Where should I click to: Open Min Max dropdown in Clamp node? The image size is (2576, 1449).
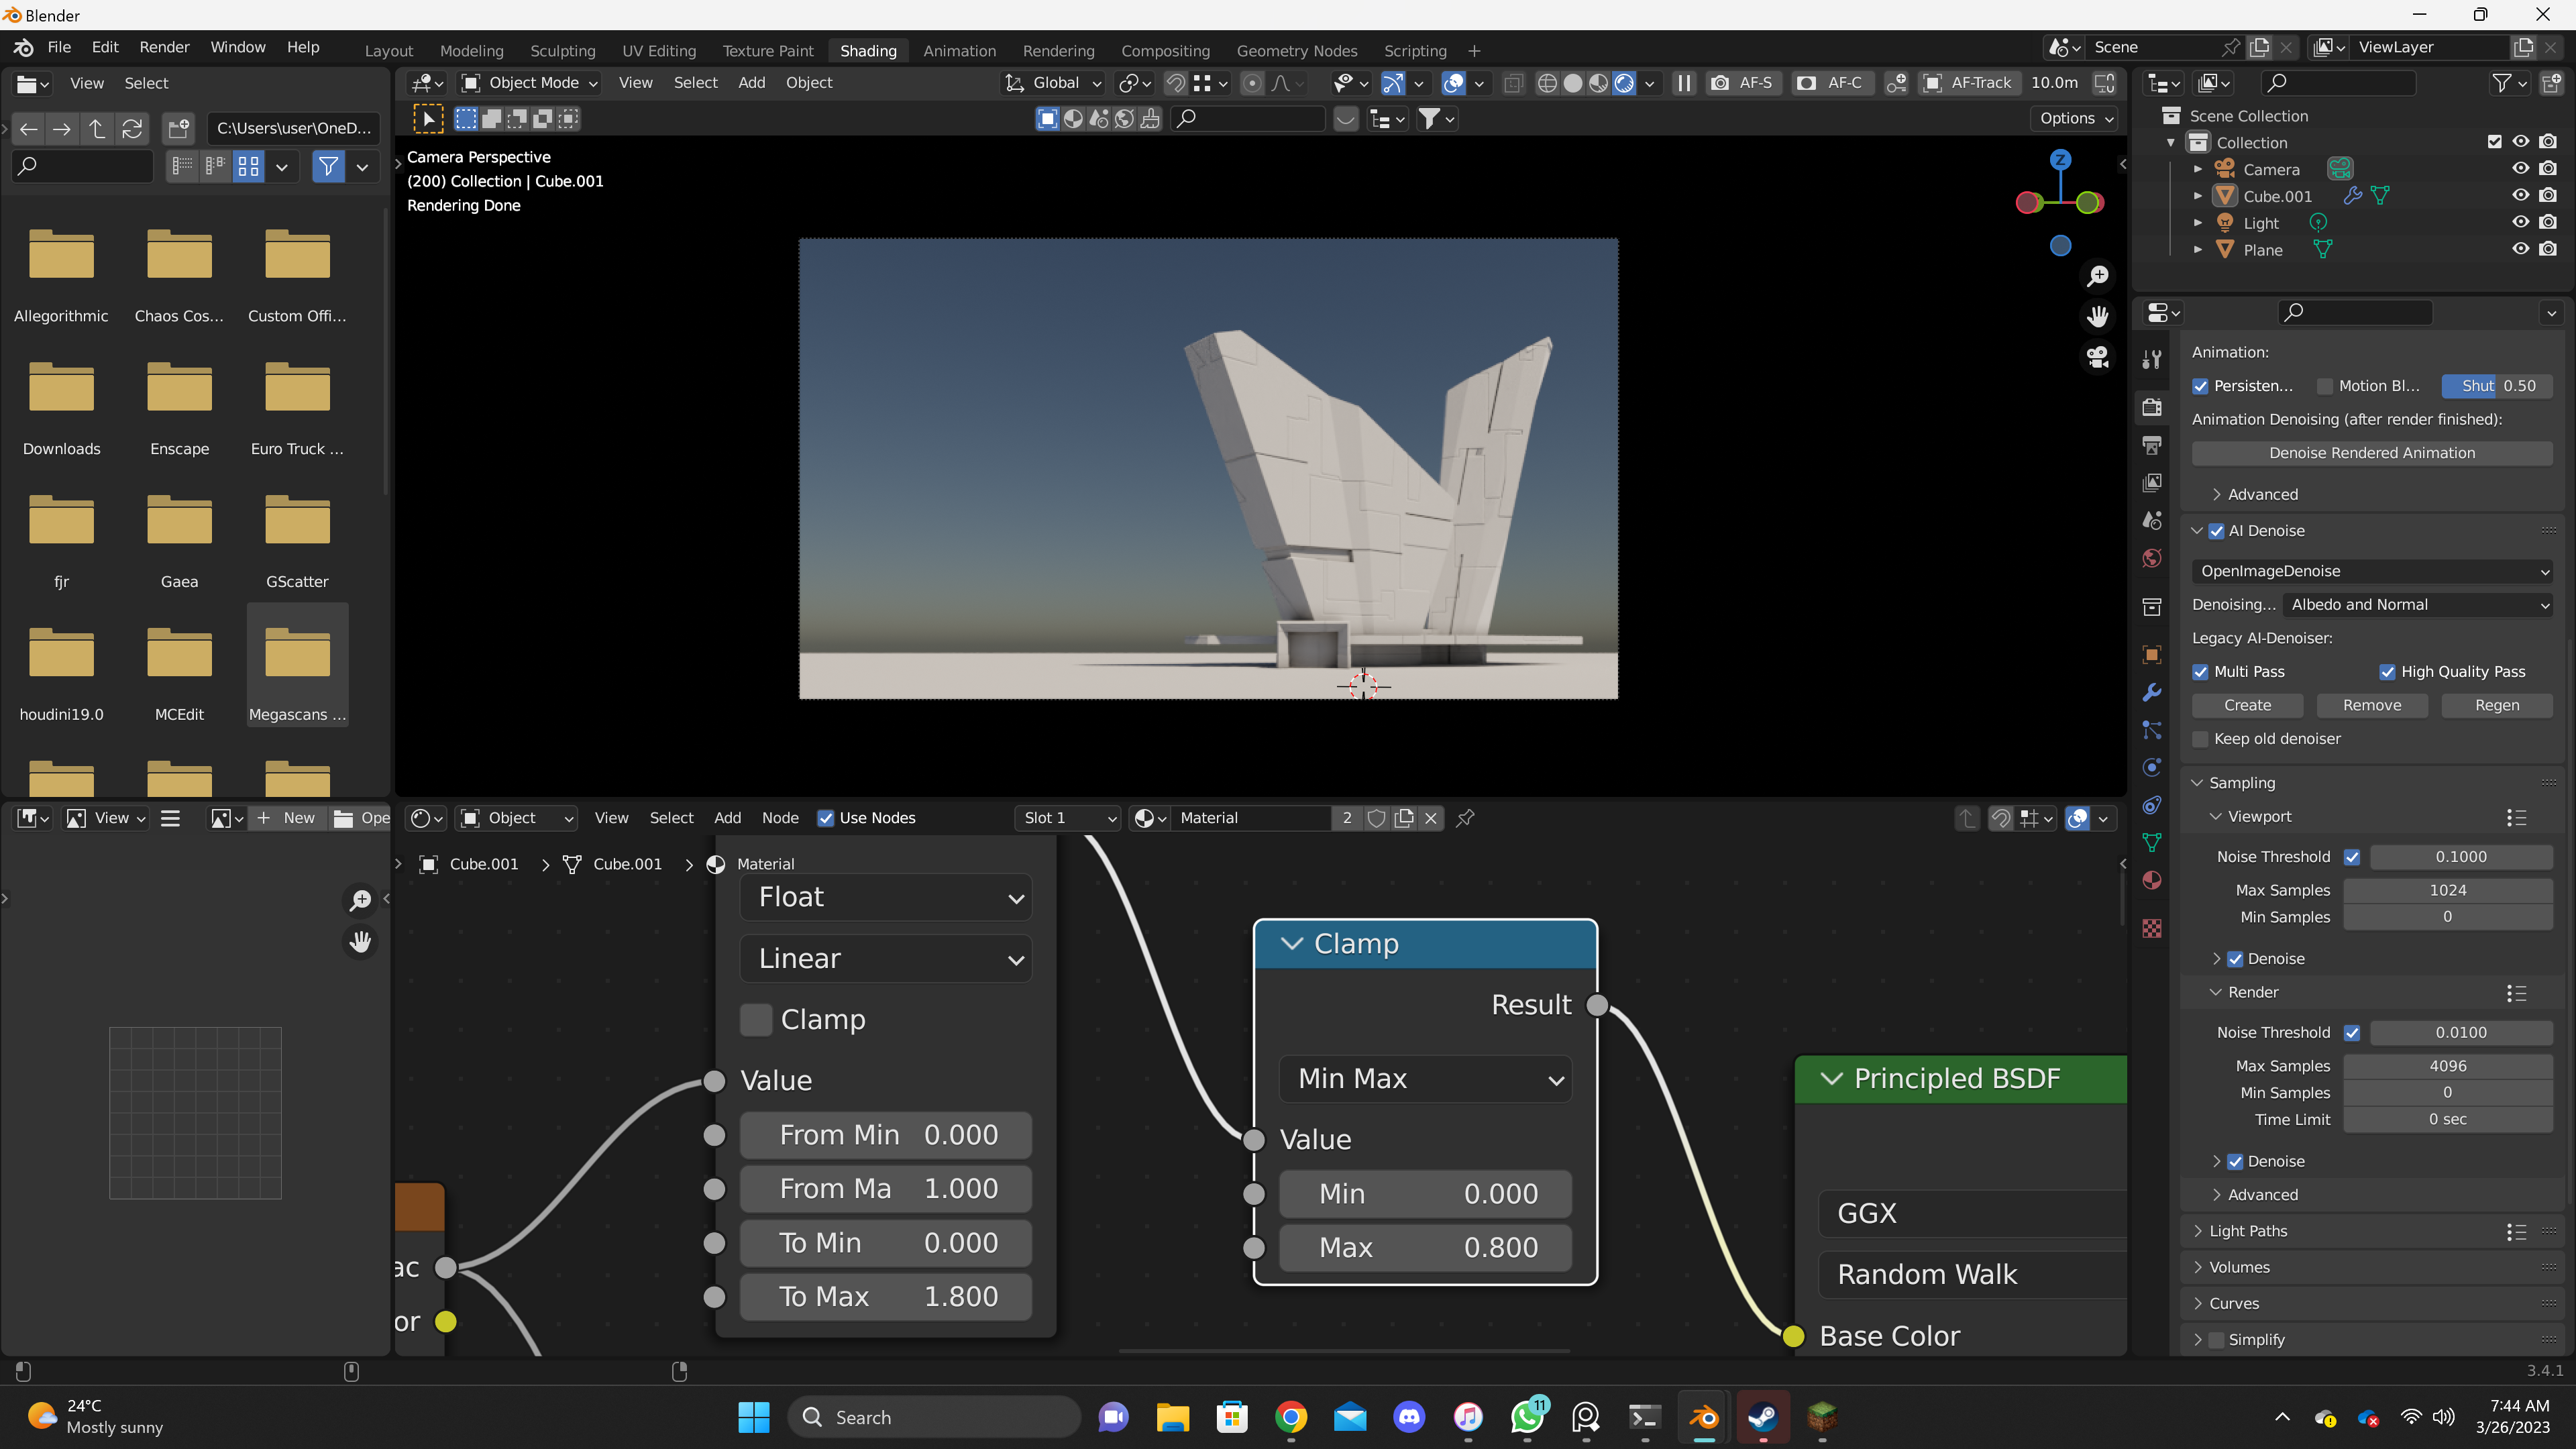coord(1425,1079)
